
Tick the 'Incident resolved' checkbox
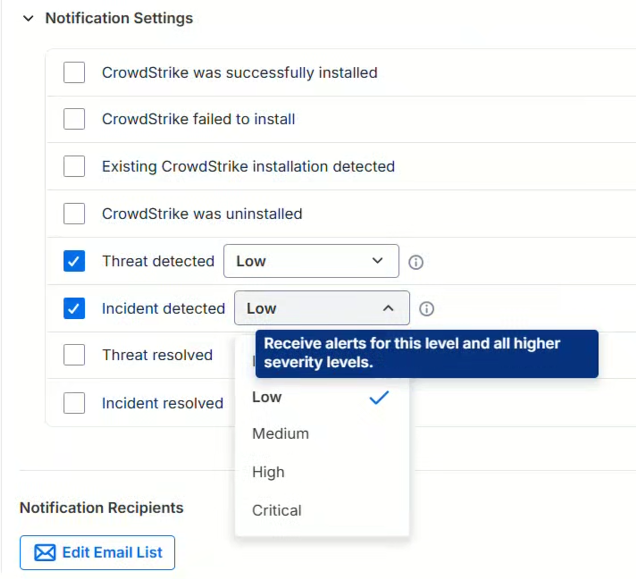74,403
